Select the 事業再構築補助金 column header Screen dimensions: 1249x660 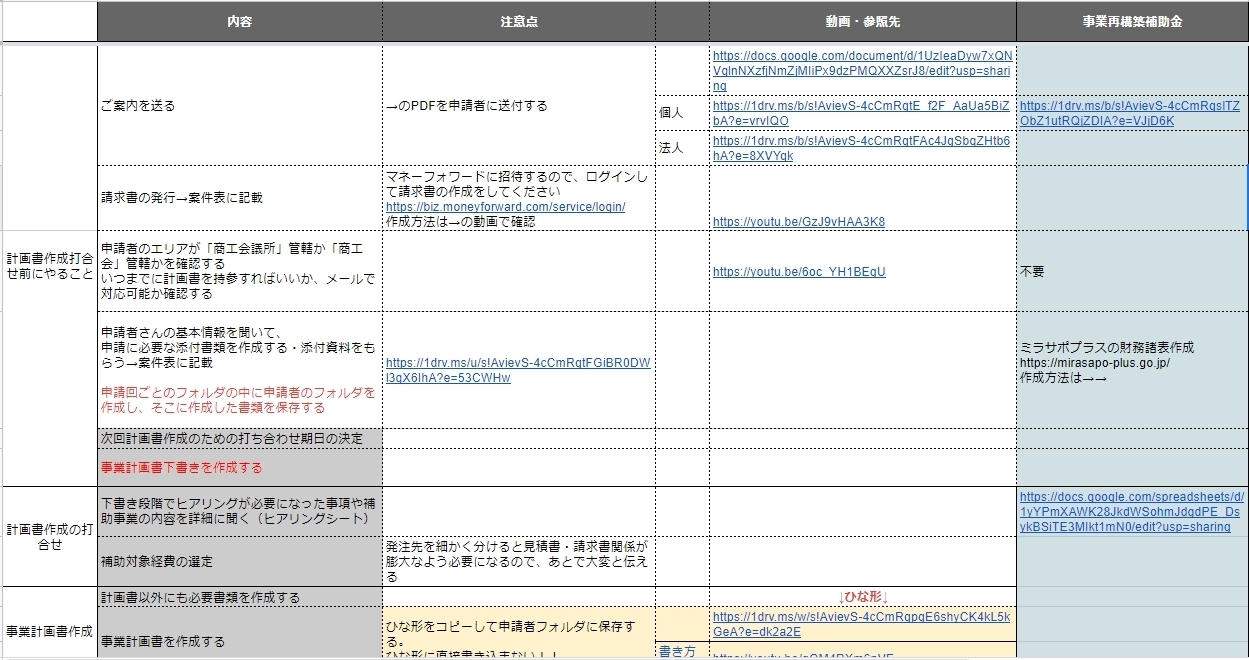(x=1132, y=22)
